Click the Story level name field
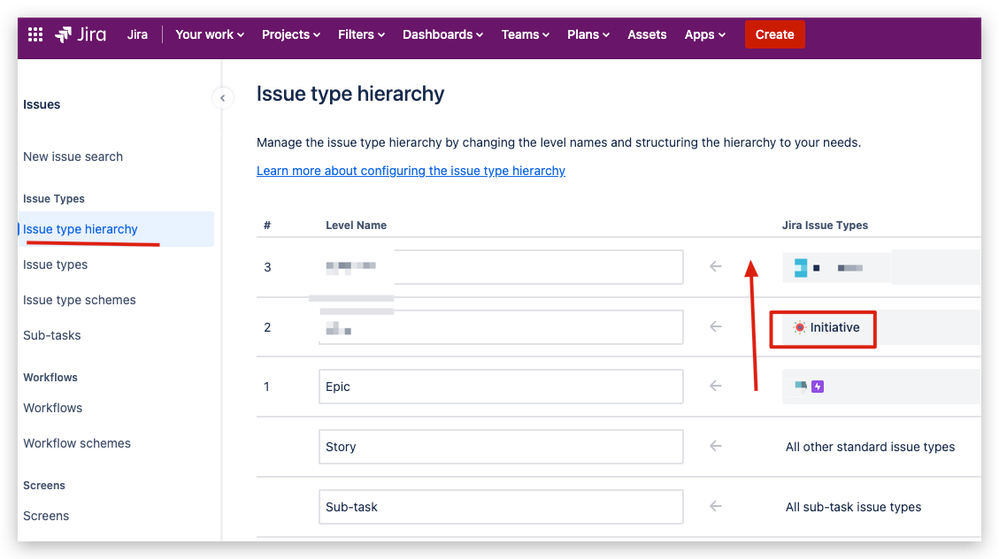The width and height of the screenshot is (999, 559). tap(501, 447)
